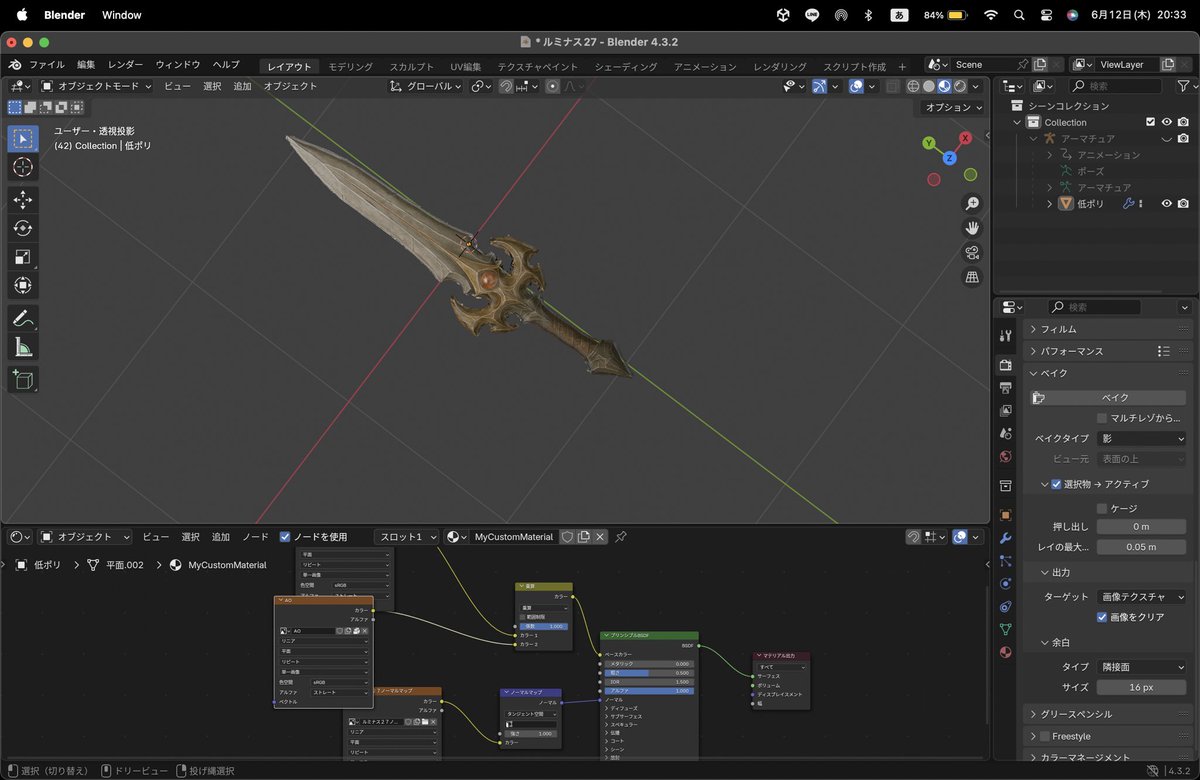The image size is (1200, 780).
Task: Open the Global transform orientation dropdown
Action: [x=426, y=87]
